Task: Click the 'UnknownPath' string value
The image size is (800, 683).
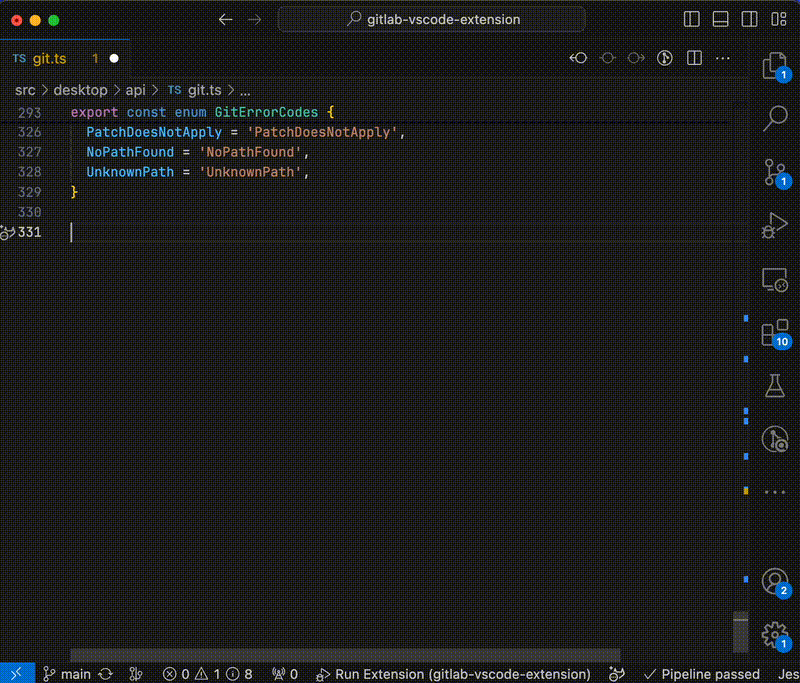Action: click(x=250, y=172)
